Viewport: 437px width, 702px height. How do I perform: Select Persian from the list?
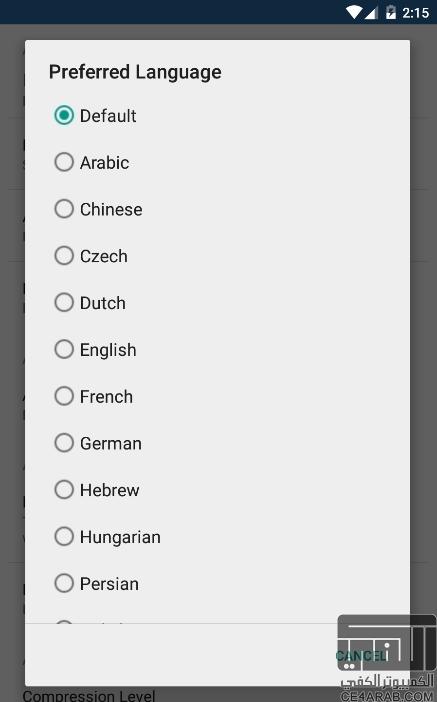[64, 583]
